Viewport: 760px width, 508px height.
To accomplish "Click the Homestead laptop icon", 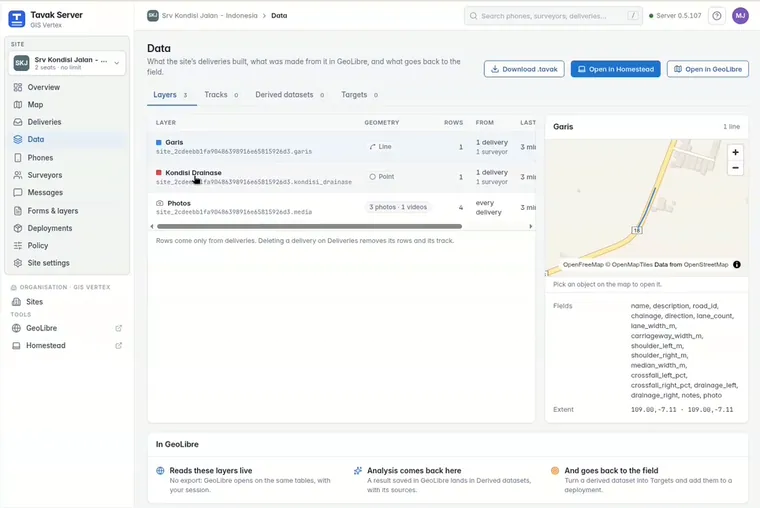I will (16, 346).
